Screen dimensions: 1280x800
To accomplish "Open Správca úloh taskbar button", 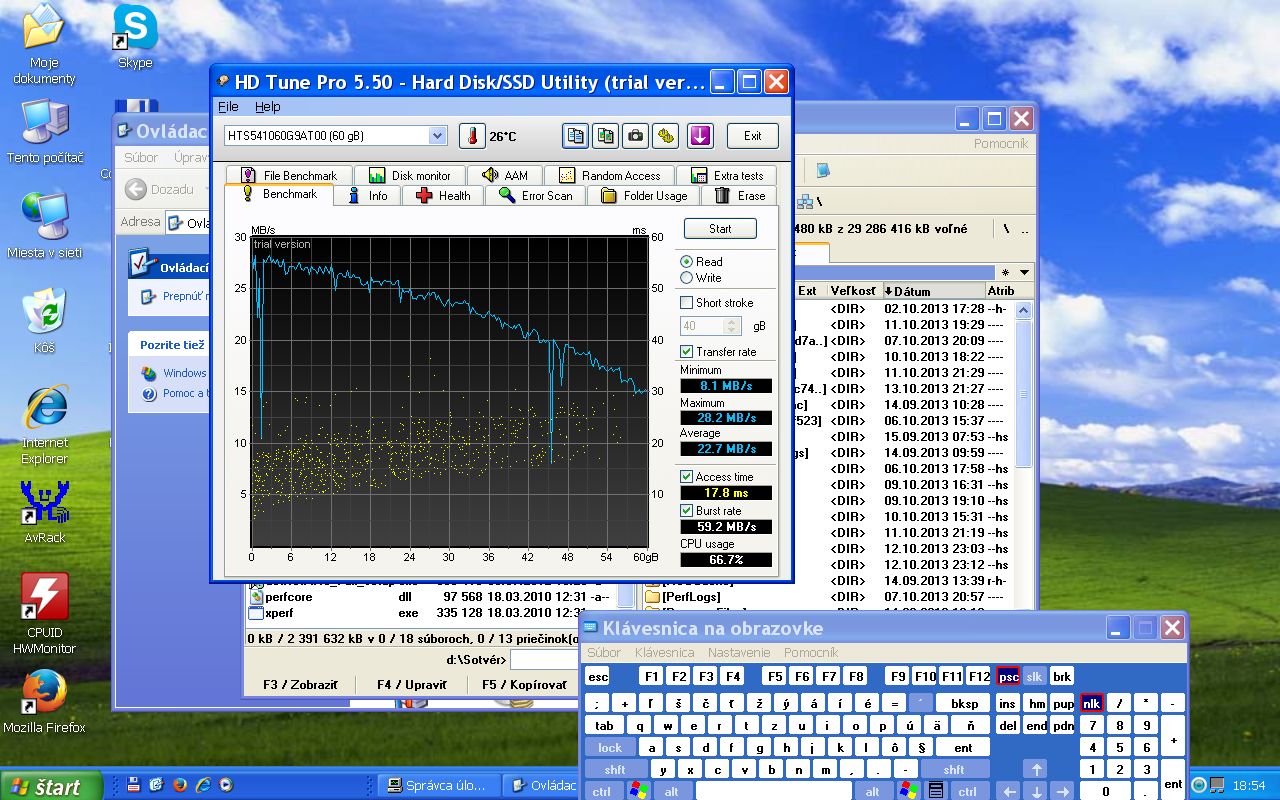I will [x=440, y=786].
